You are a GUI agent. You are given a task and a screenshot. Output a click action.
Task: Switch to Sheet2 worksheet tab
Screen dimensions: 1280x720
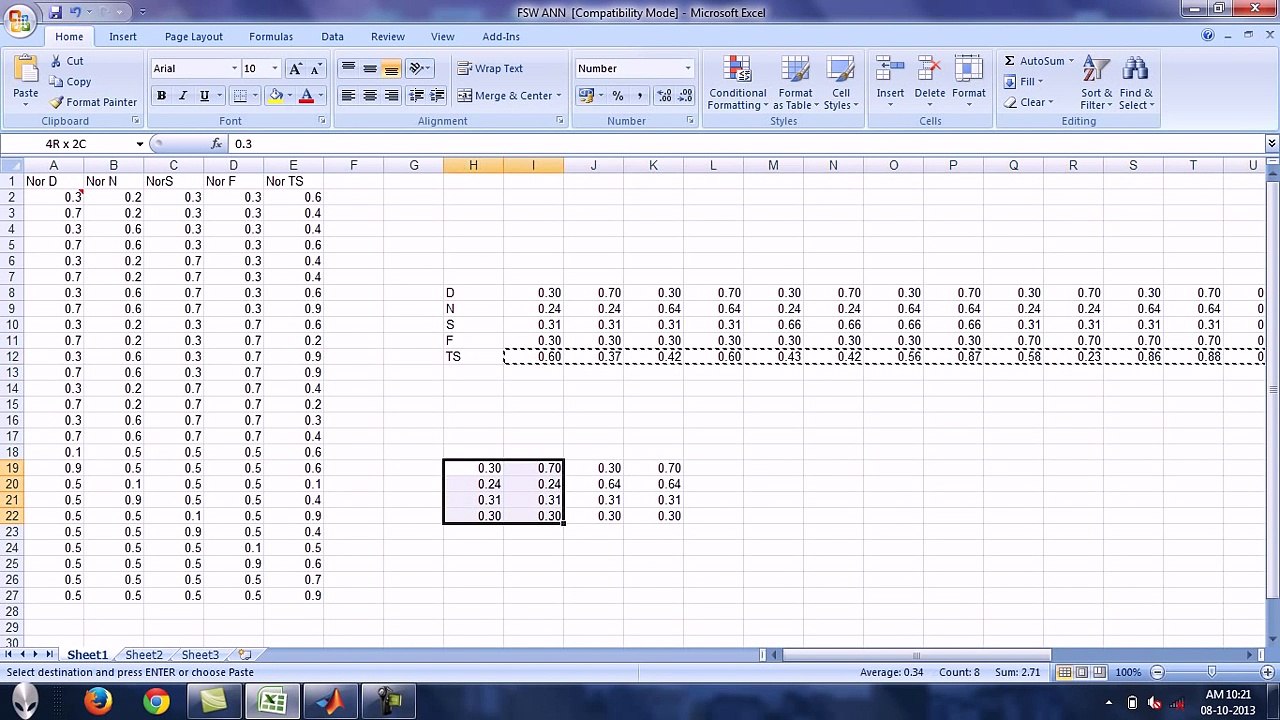[144, 655]
